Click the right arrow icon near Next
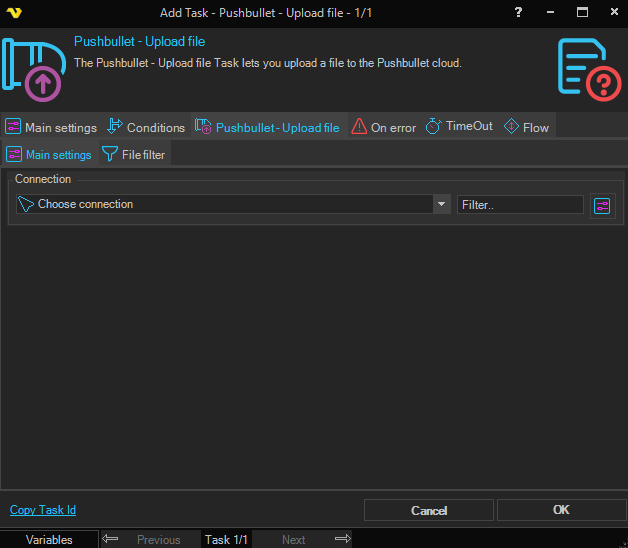This screenshot has width=628, height=548. pyautogui.click(x=342, y=539)
